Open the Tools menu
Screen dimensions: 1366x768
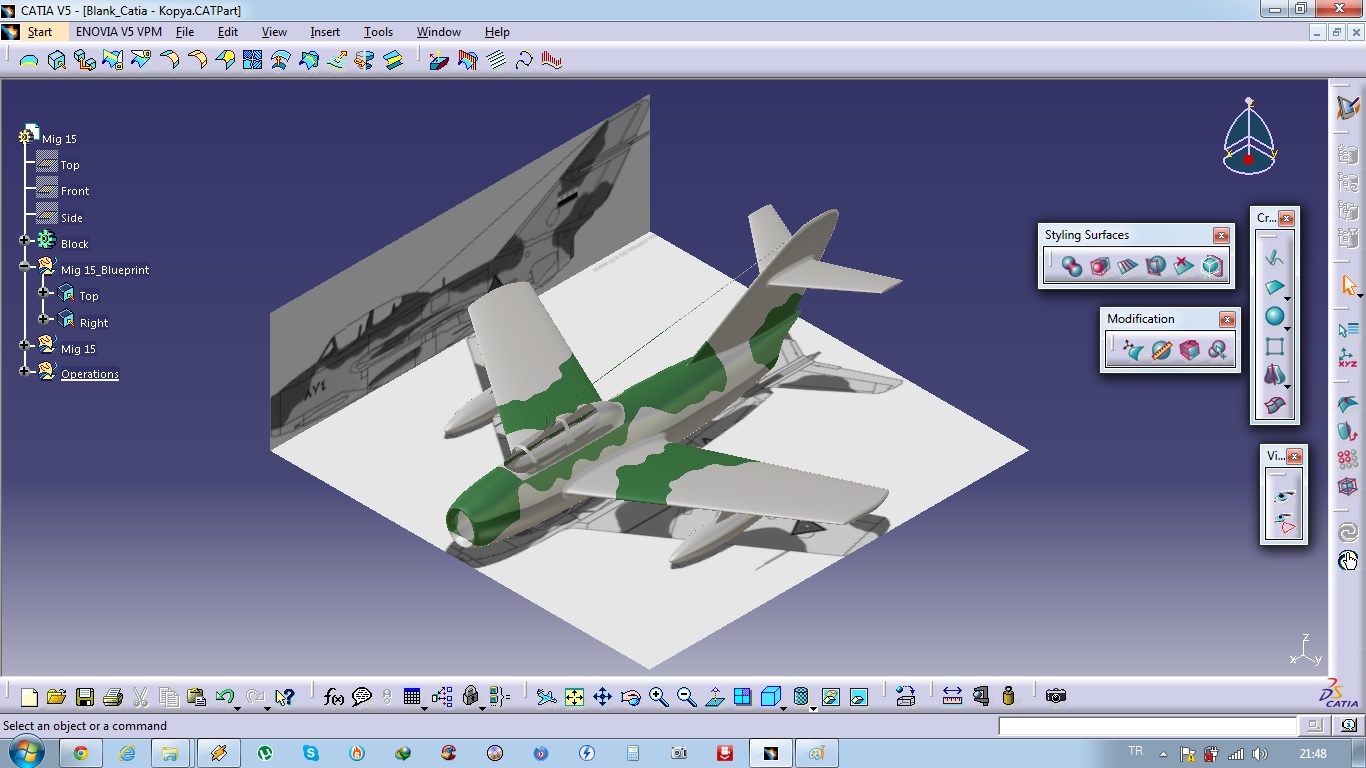(378, 32)
